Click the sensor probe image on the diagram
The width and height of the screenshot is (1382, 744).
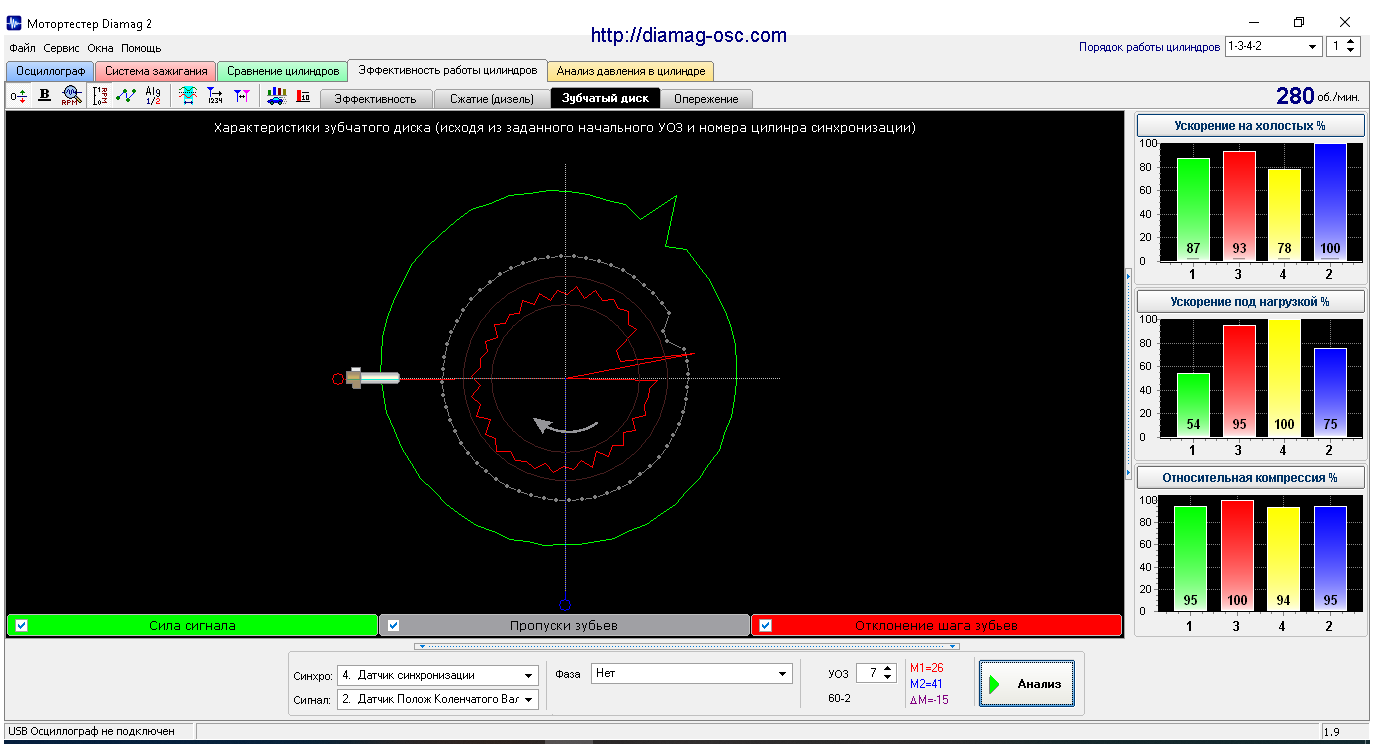click(x=372, y=378)
